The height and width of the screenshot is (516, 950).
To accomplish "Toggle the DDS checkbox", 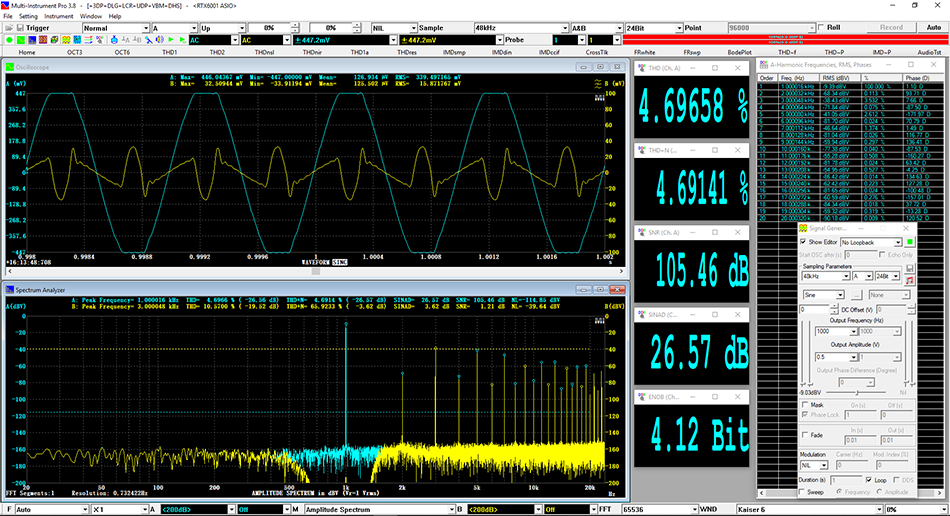I will [x=895, y=480].
